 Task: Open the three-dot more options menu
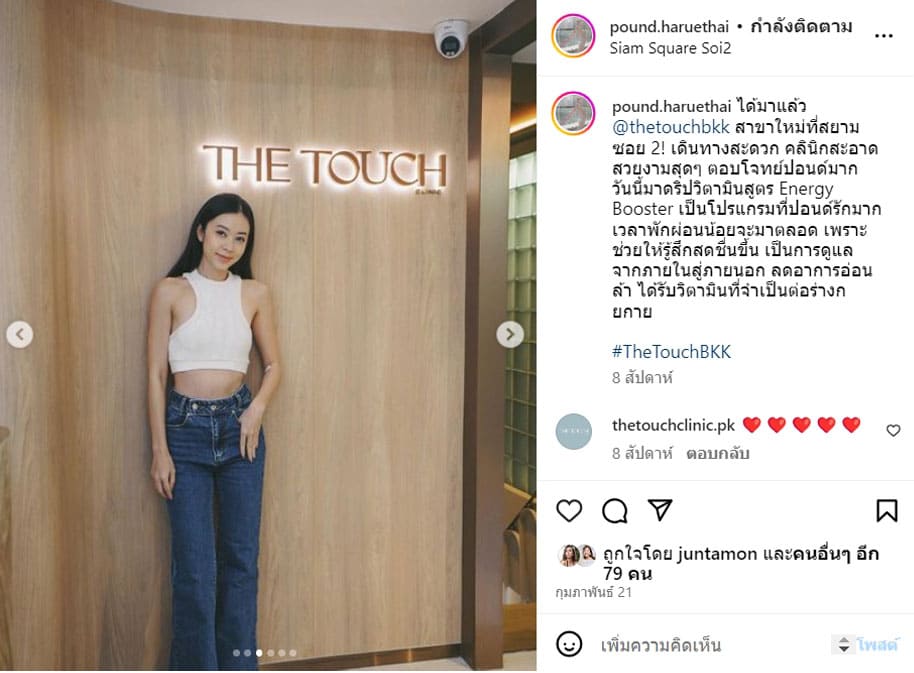[x=884, y=36]
